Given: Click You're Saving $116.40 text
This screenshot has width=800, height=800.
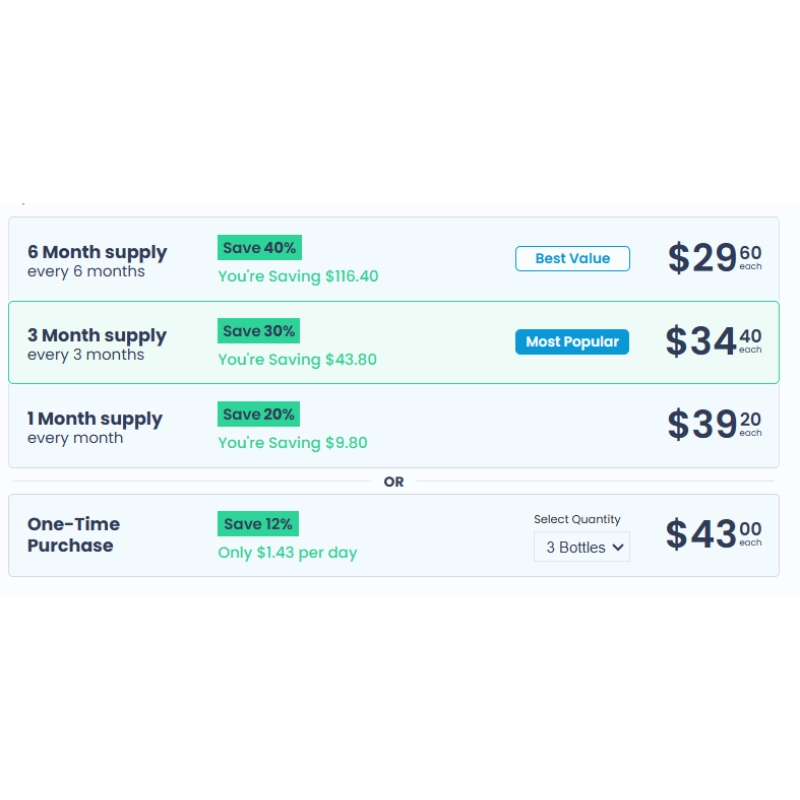Looking at the screenshot, I should coord(298,276).
